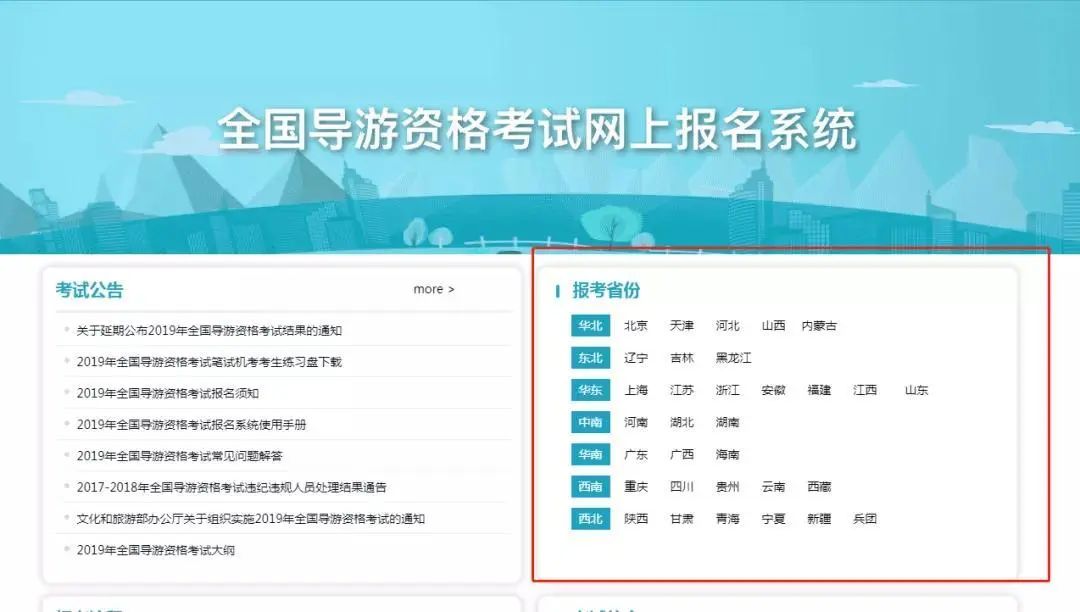Viewport: 1080px width, 612px height.
Task: Open 新疆 province registration
Action: pos(819,519)
